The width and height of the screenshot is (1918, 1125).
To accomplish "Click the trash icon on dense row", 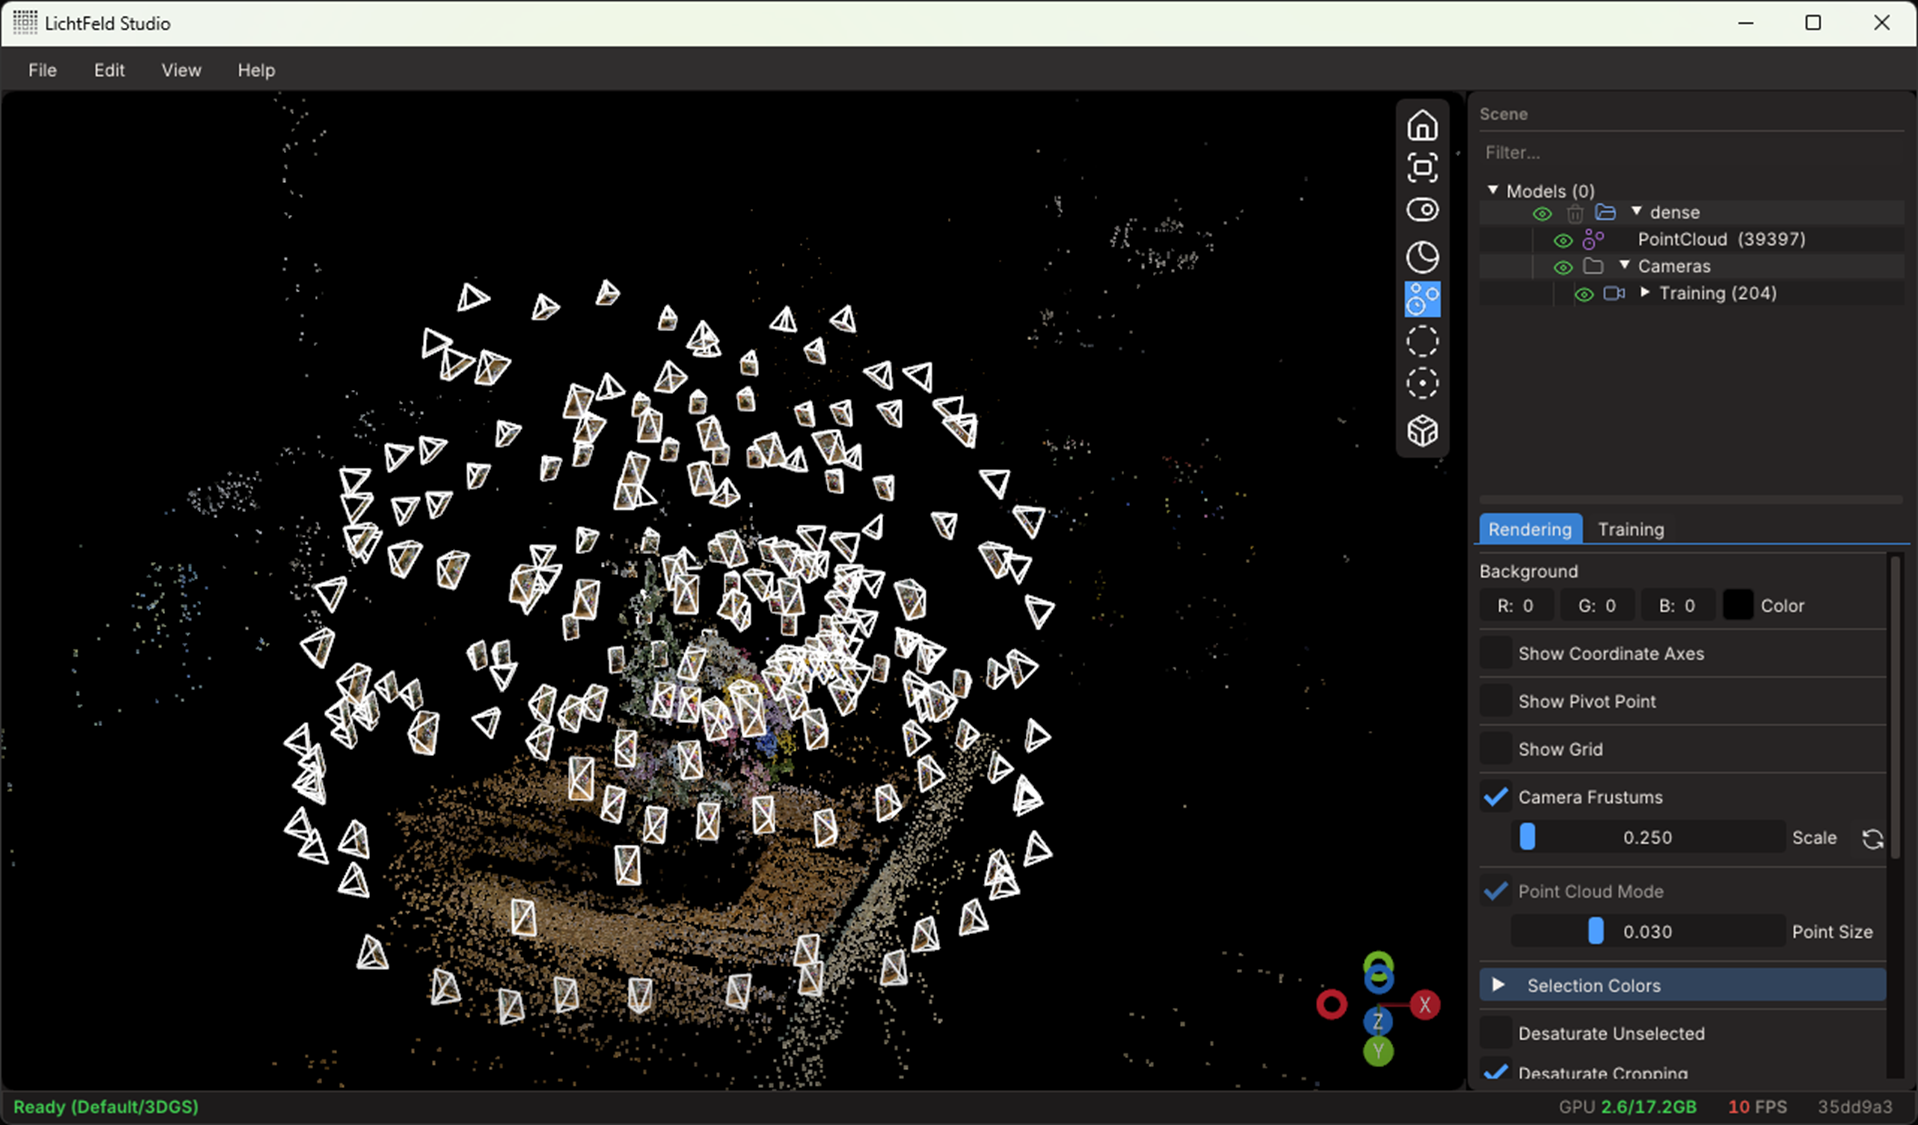I will [x=1575, y=213].
